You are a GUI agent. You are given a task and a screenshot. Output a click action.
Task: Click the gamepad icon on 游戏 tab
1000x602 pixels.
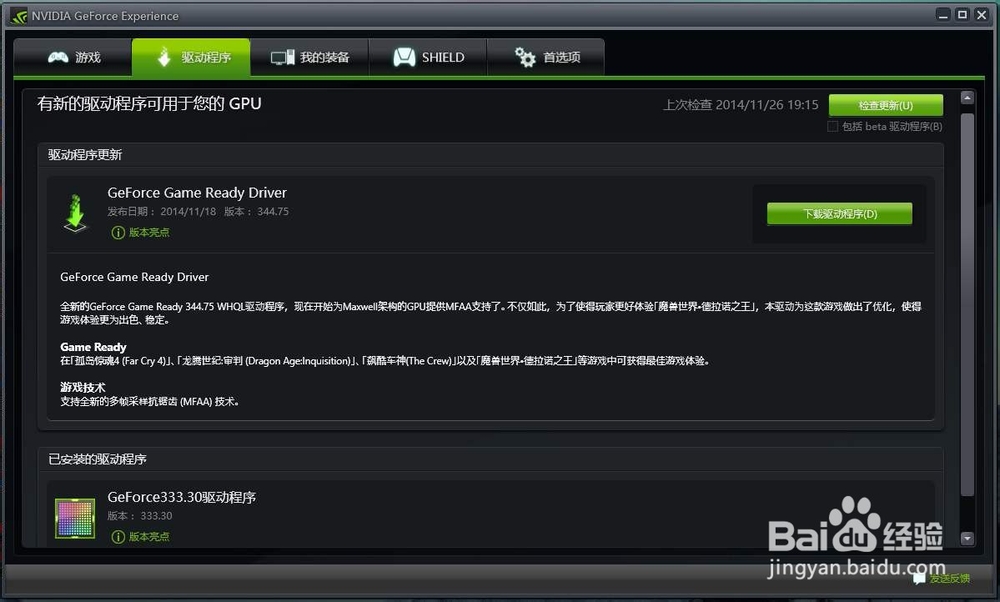coord(58,57)
